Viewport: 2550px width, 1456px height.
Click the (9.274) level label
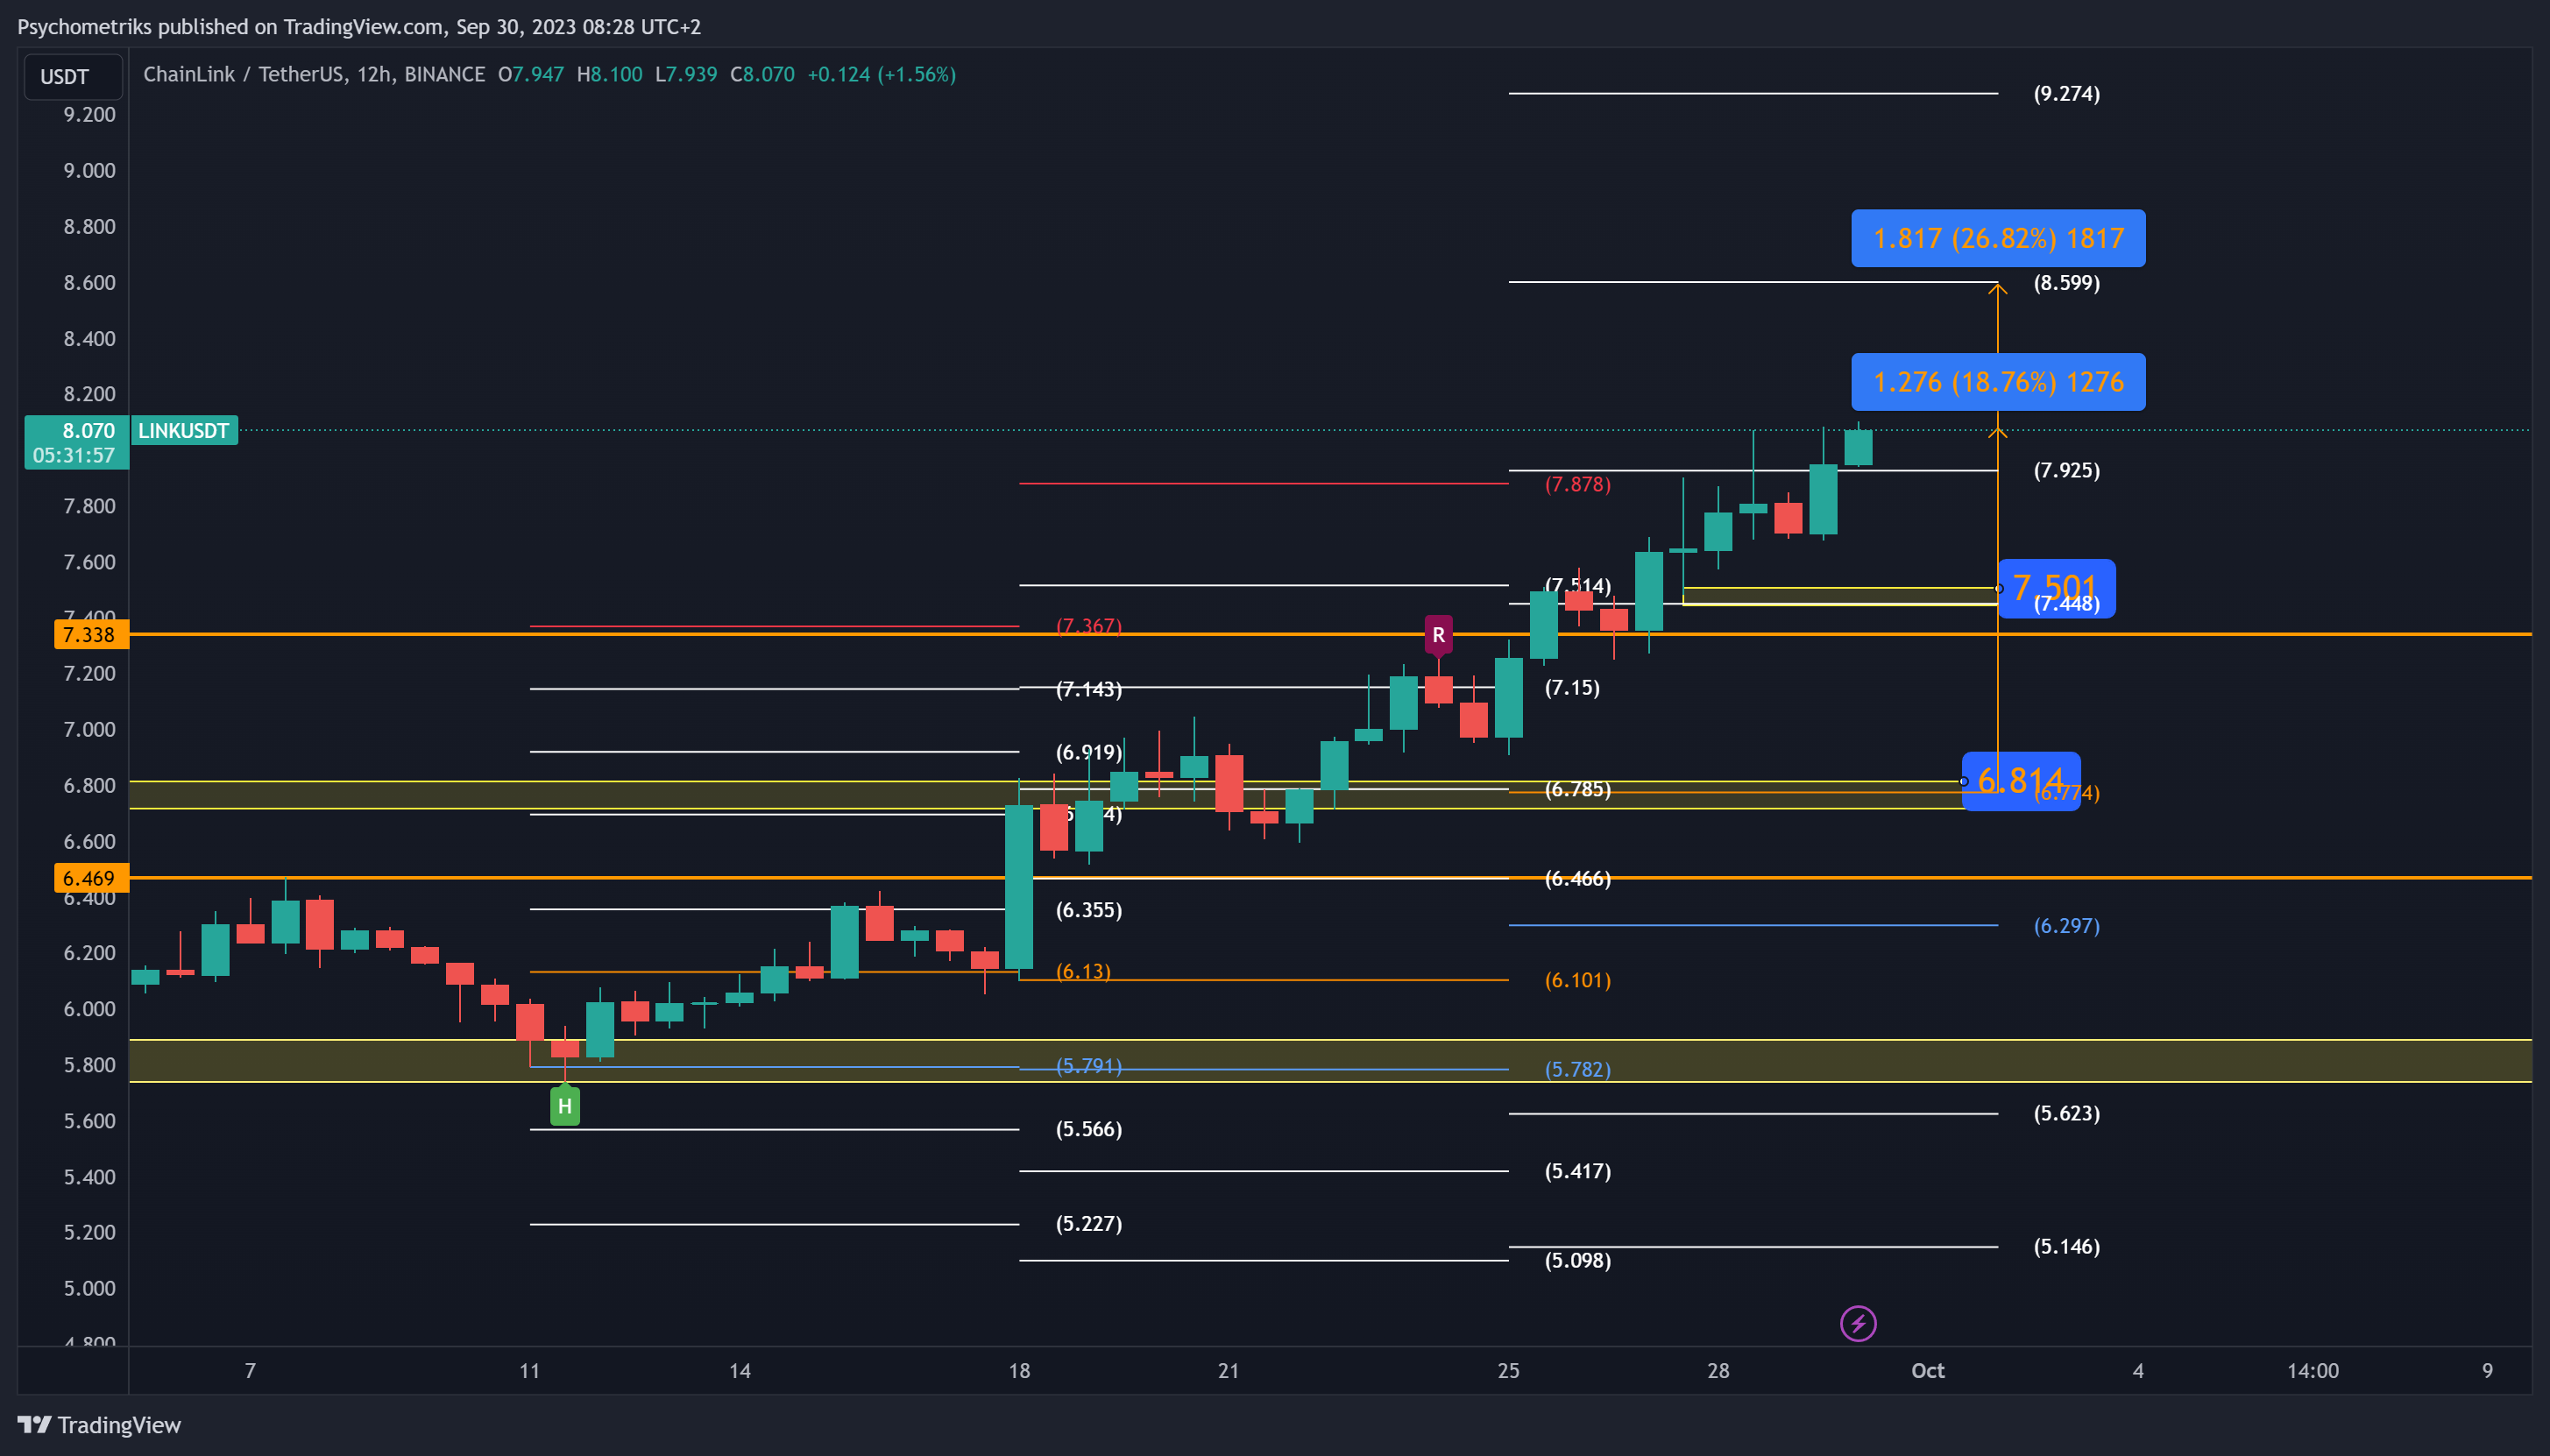coord(2066,94)
